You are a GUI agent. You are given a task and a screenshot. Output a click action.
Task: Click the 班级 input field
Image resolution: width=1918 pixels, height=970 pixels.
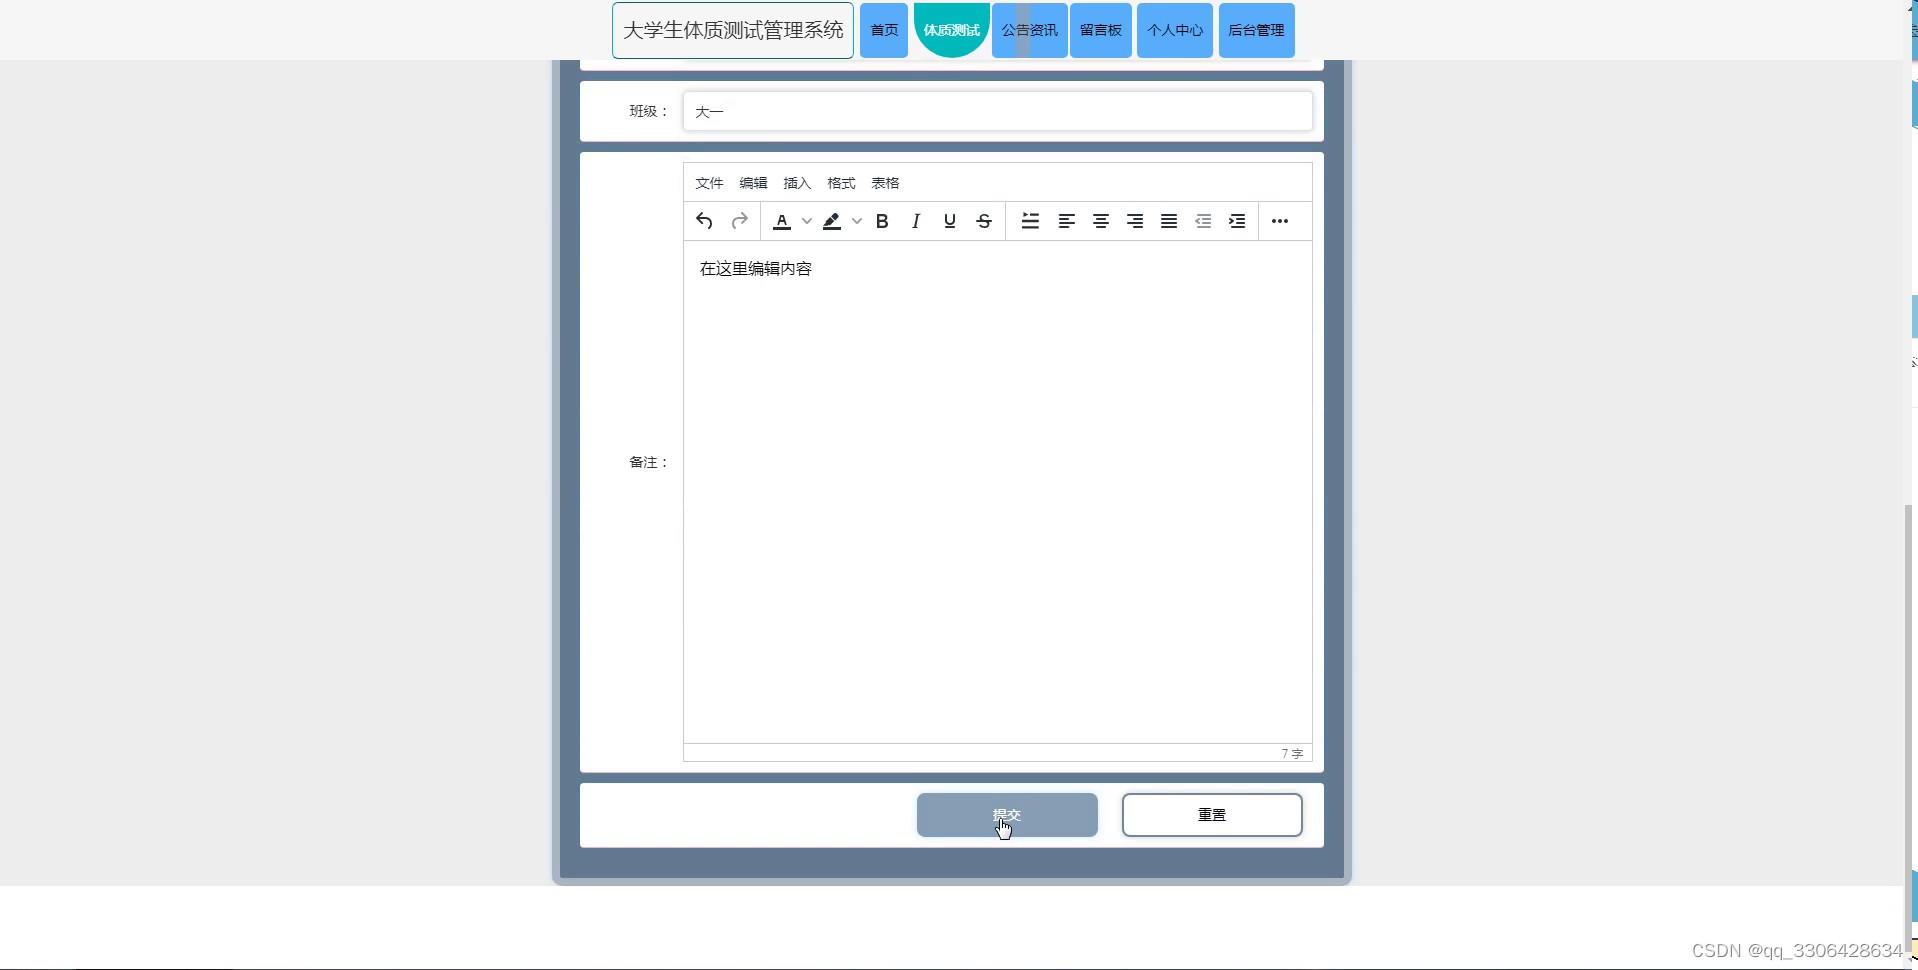pos(998,111)
